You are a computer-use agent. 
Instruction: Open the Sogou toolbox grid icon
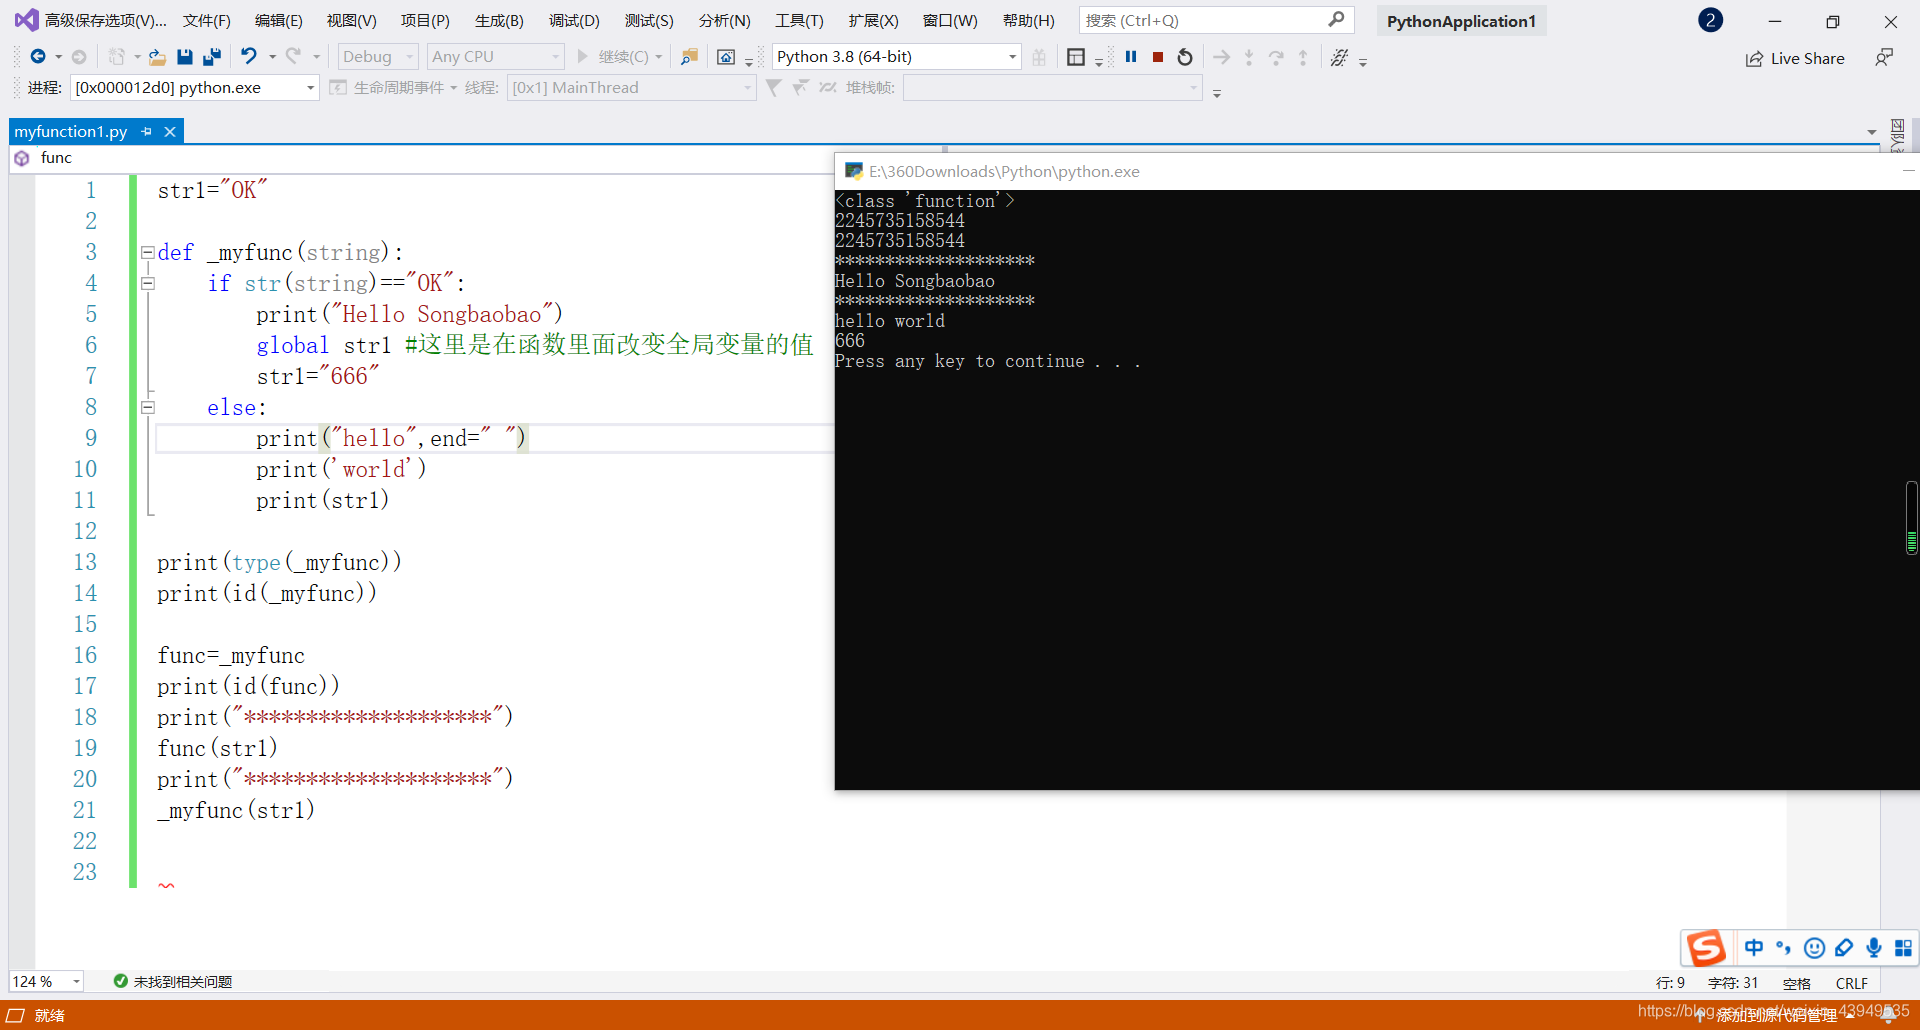(x=1903, y=947)
